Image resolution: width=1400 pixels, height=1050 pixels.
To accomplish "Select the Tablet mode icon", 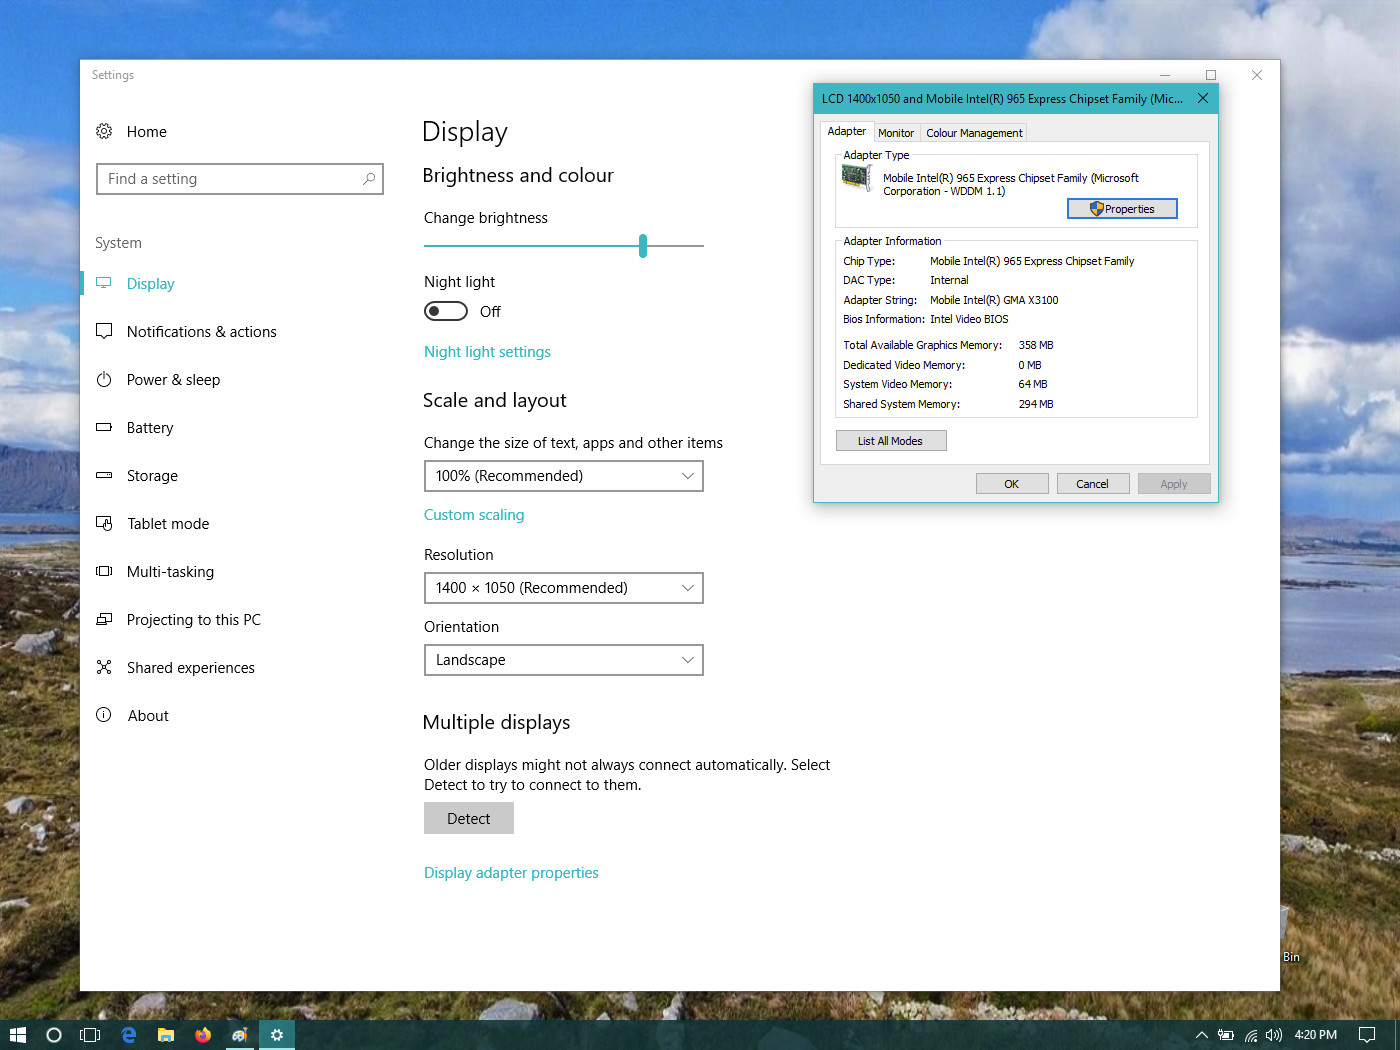I will (x=104, y=523).
